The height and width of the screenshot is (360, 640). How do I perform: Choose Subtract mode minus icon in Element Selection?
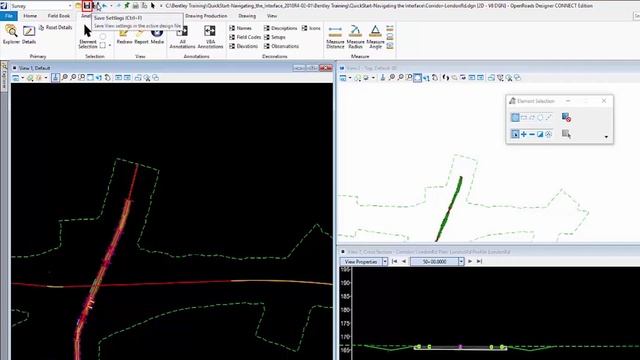532,134
